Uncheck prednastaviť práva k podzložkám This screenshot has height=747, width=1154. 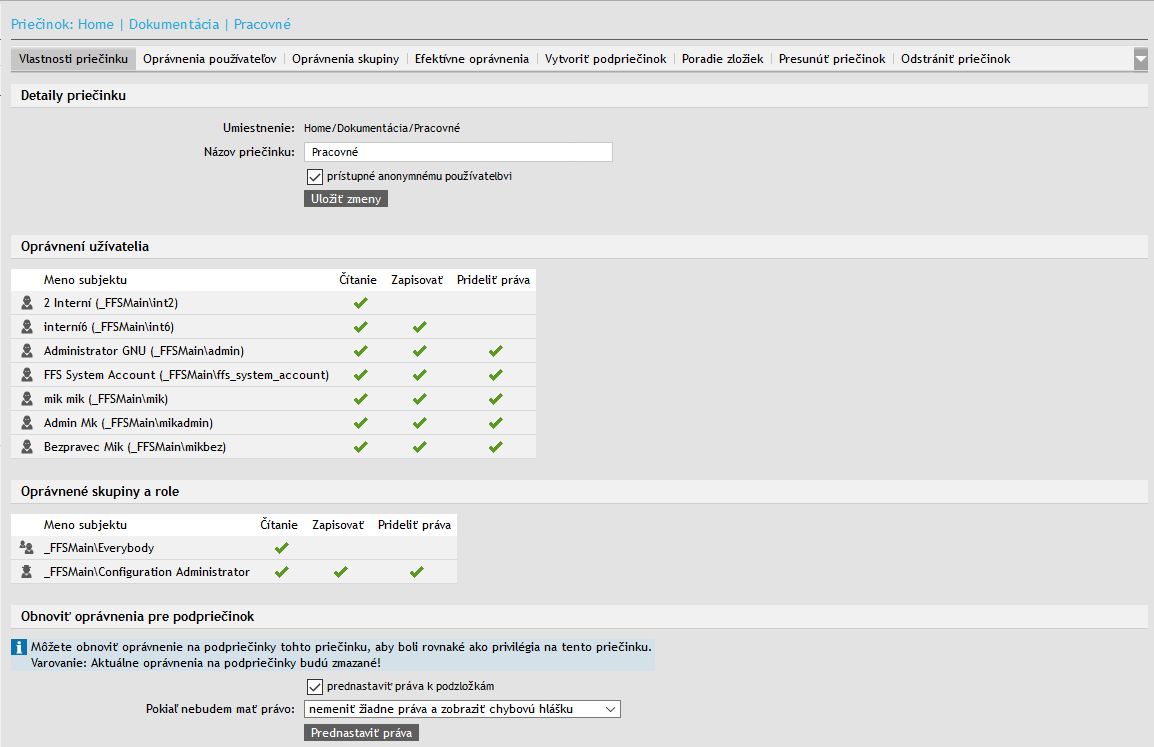click(x=314, y=686)
